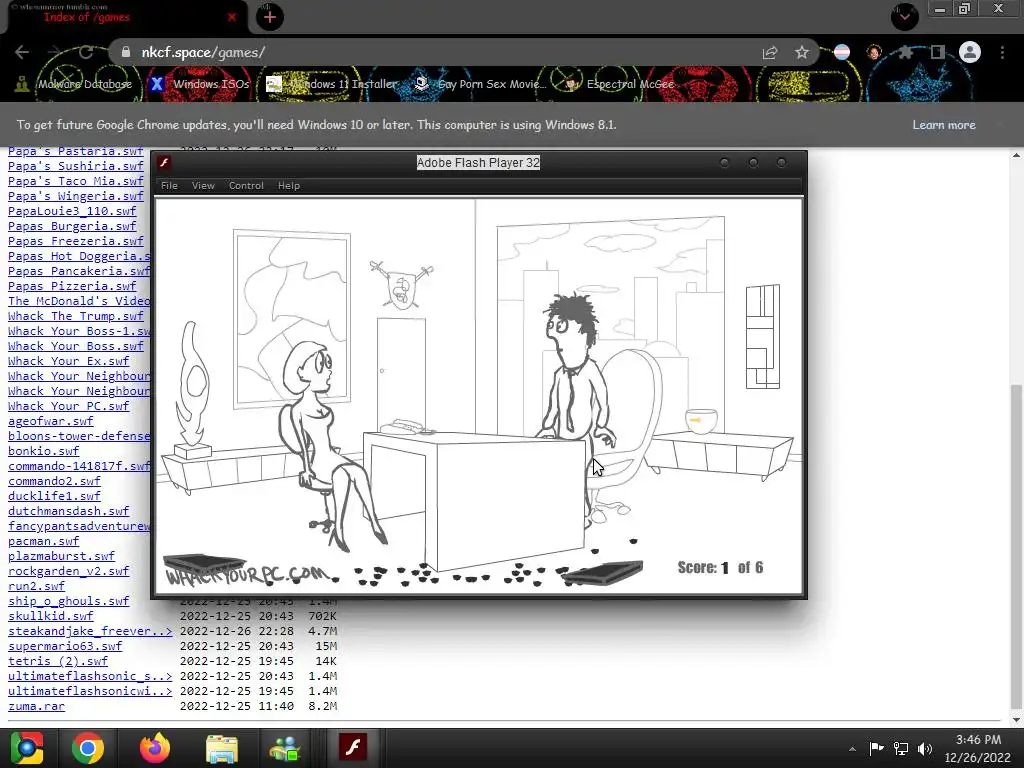Screen dimensions: 1024x768
Task: Open ducklife1.swf link
Action: [x=54, y=496]
